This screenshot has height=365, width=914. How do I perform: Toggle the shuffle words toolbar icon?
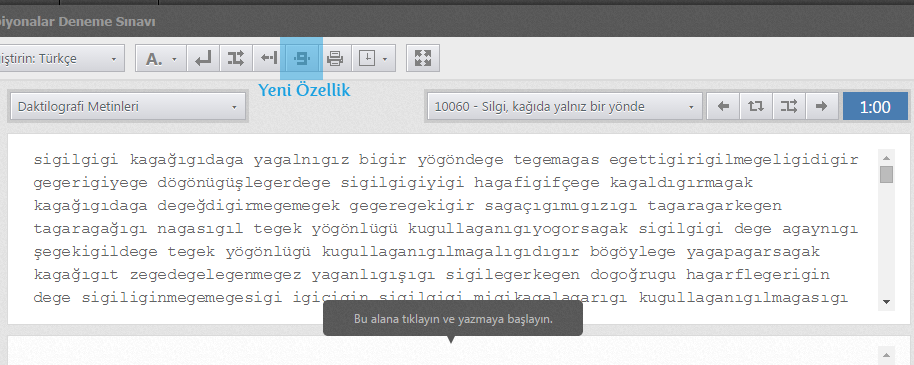pyautogui.click(x=236, y=58)
